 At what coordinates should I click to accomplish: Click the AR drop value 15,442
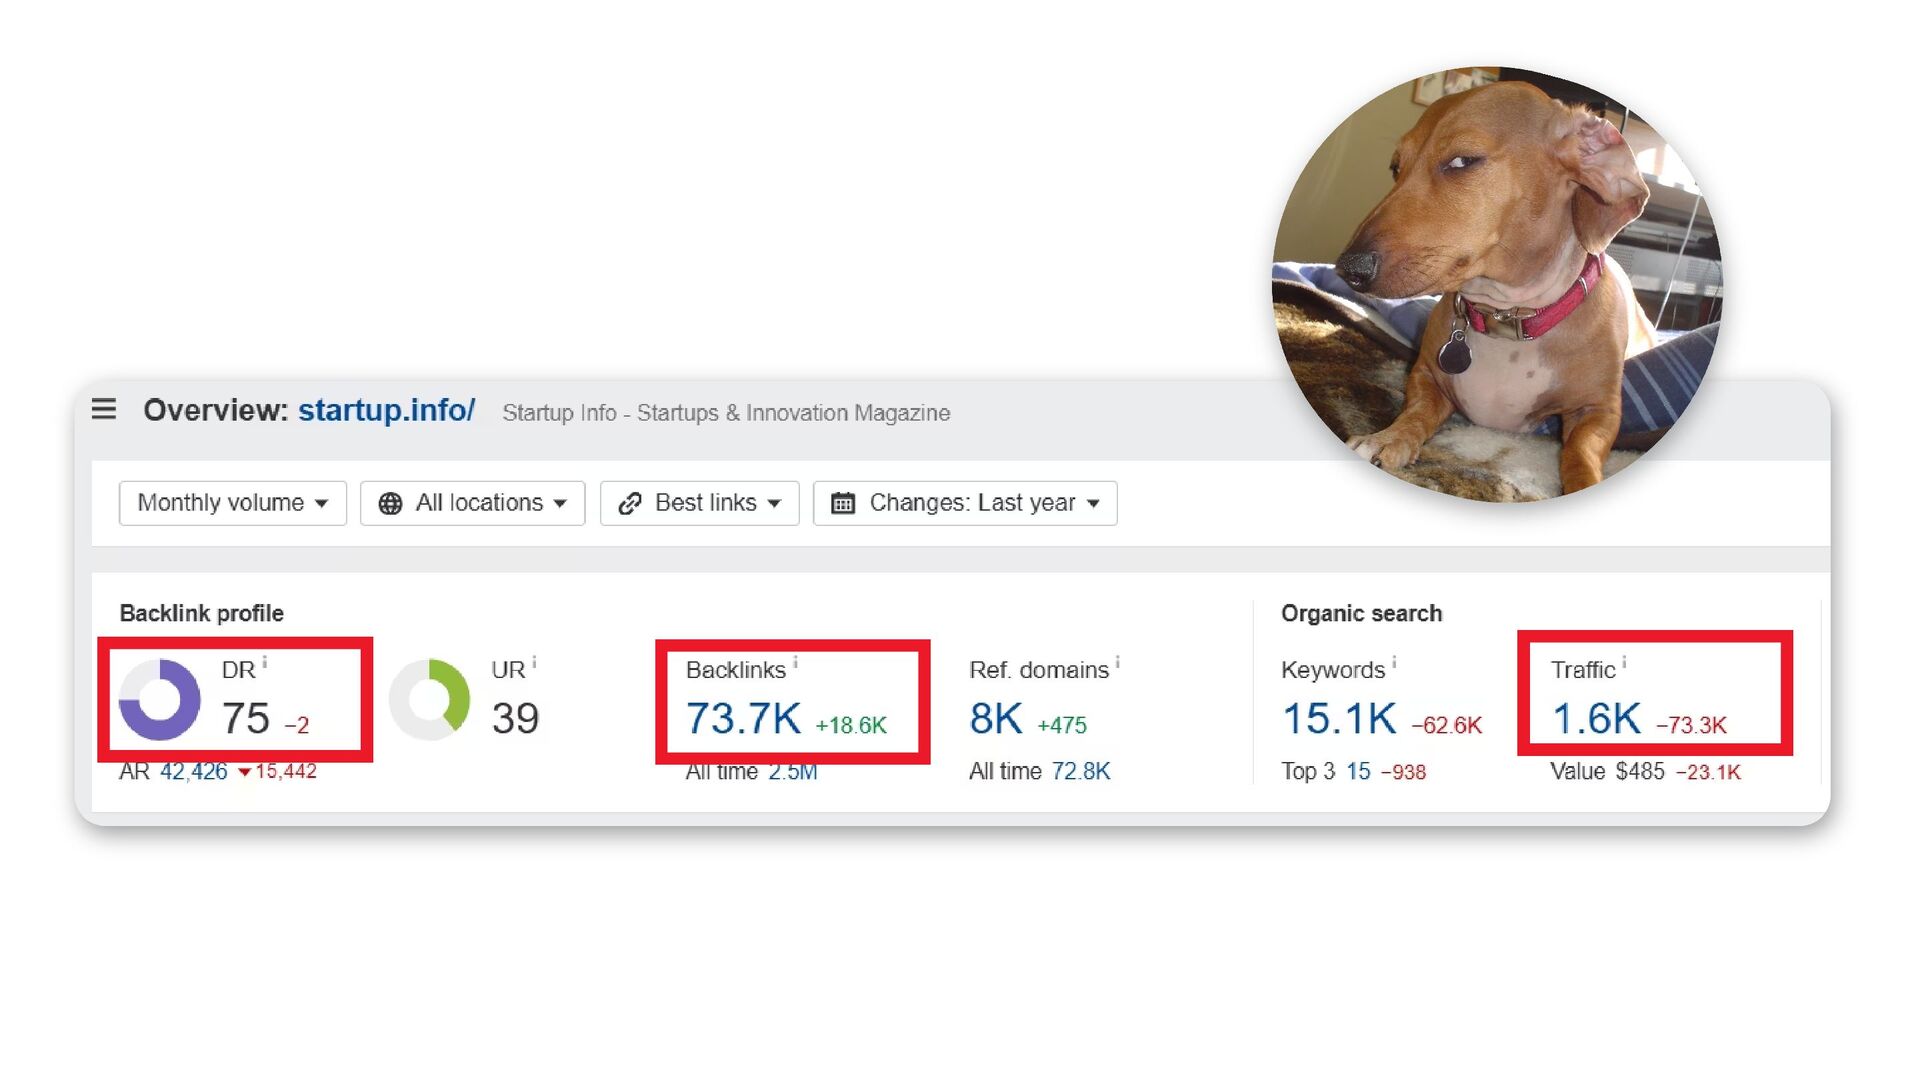[286, 771]
